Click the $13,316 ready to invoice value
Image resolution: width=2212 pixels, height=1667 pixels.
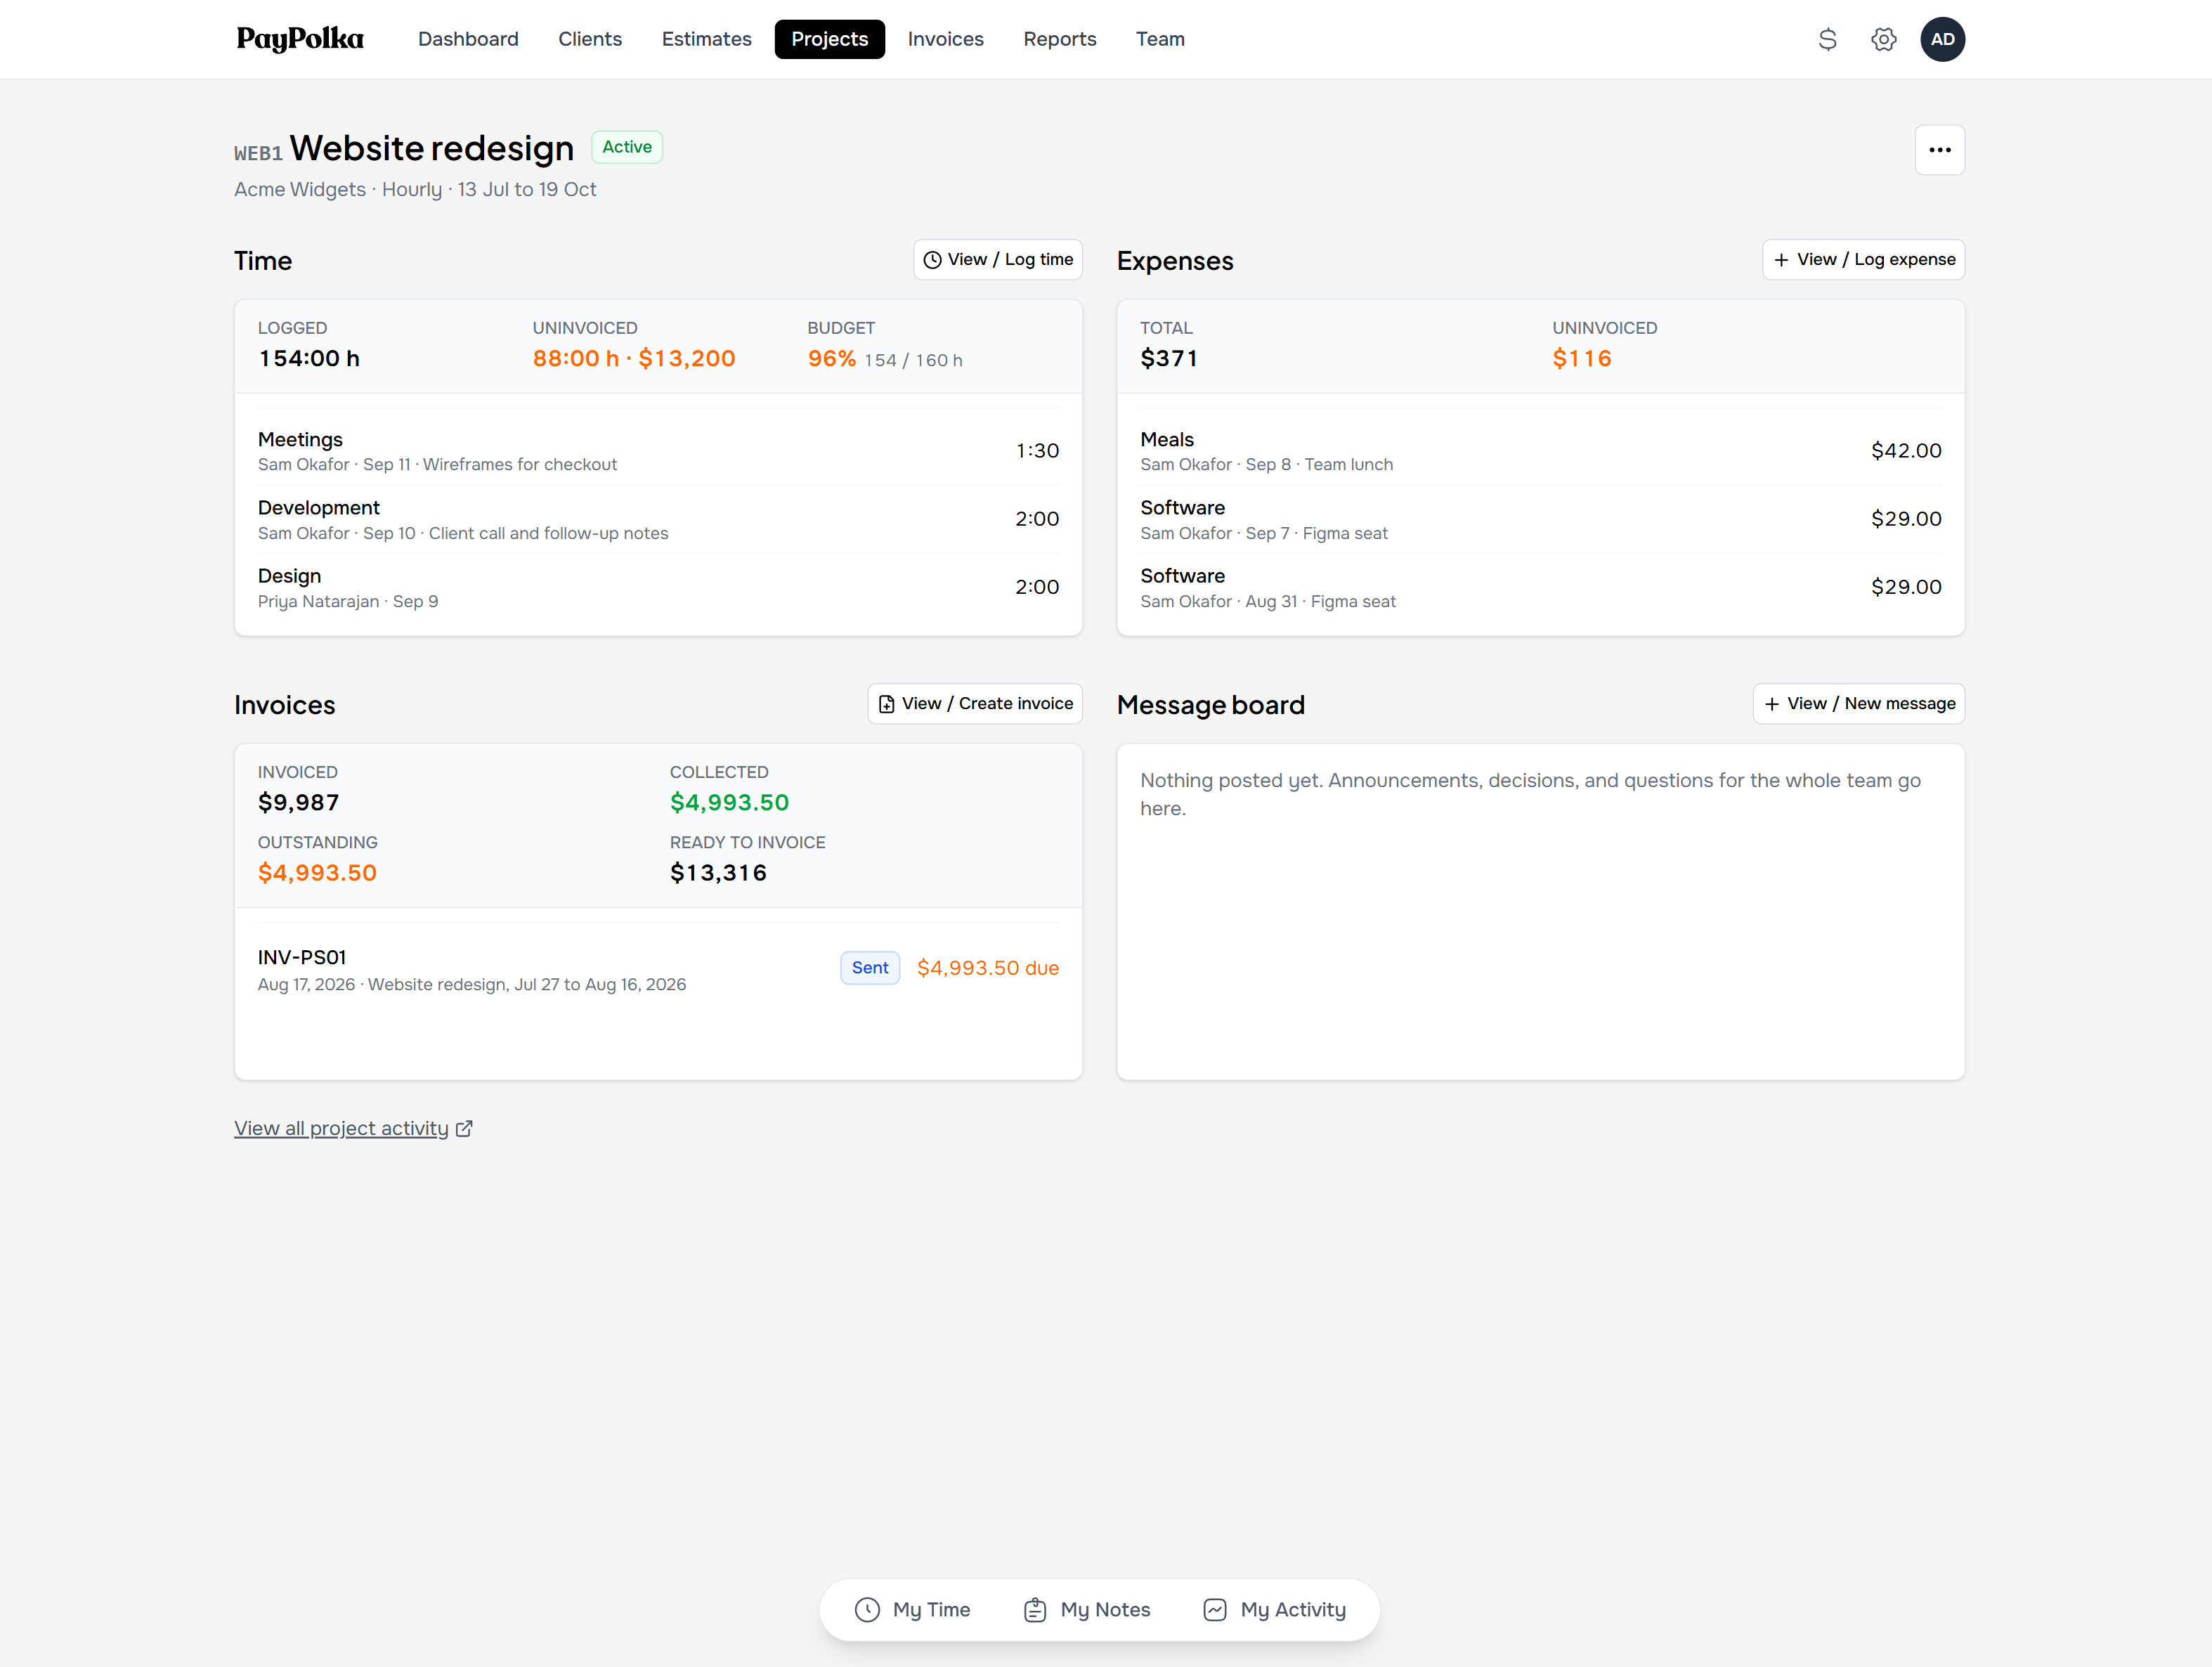coord(718,873)
